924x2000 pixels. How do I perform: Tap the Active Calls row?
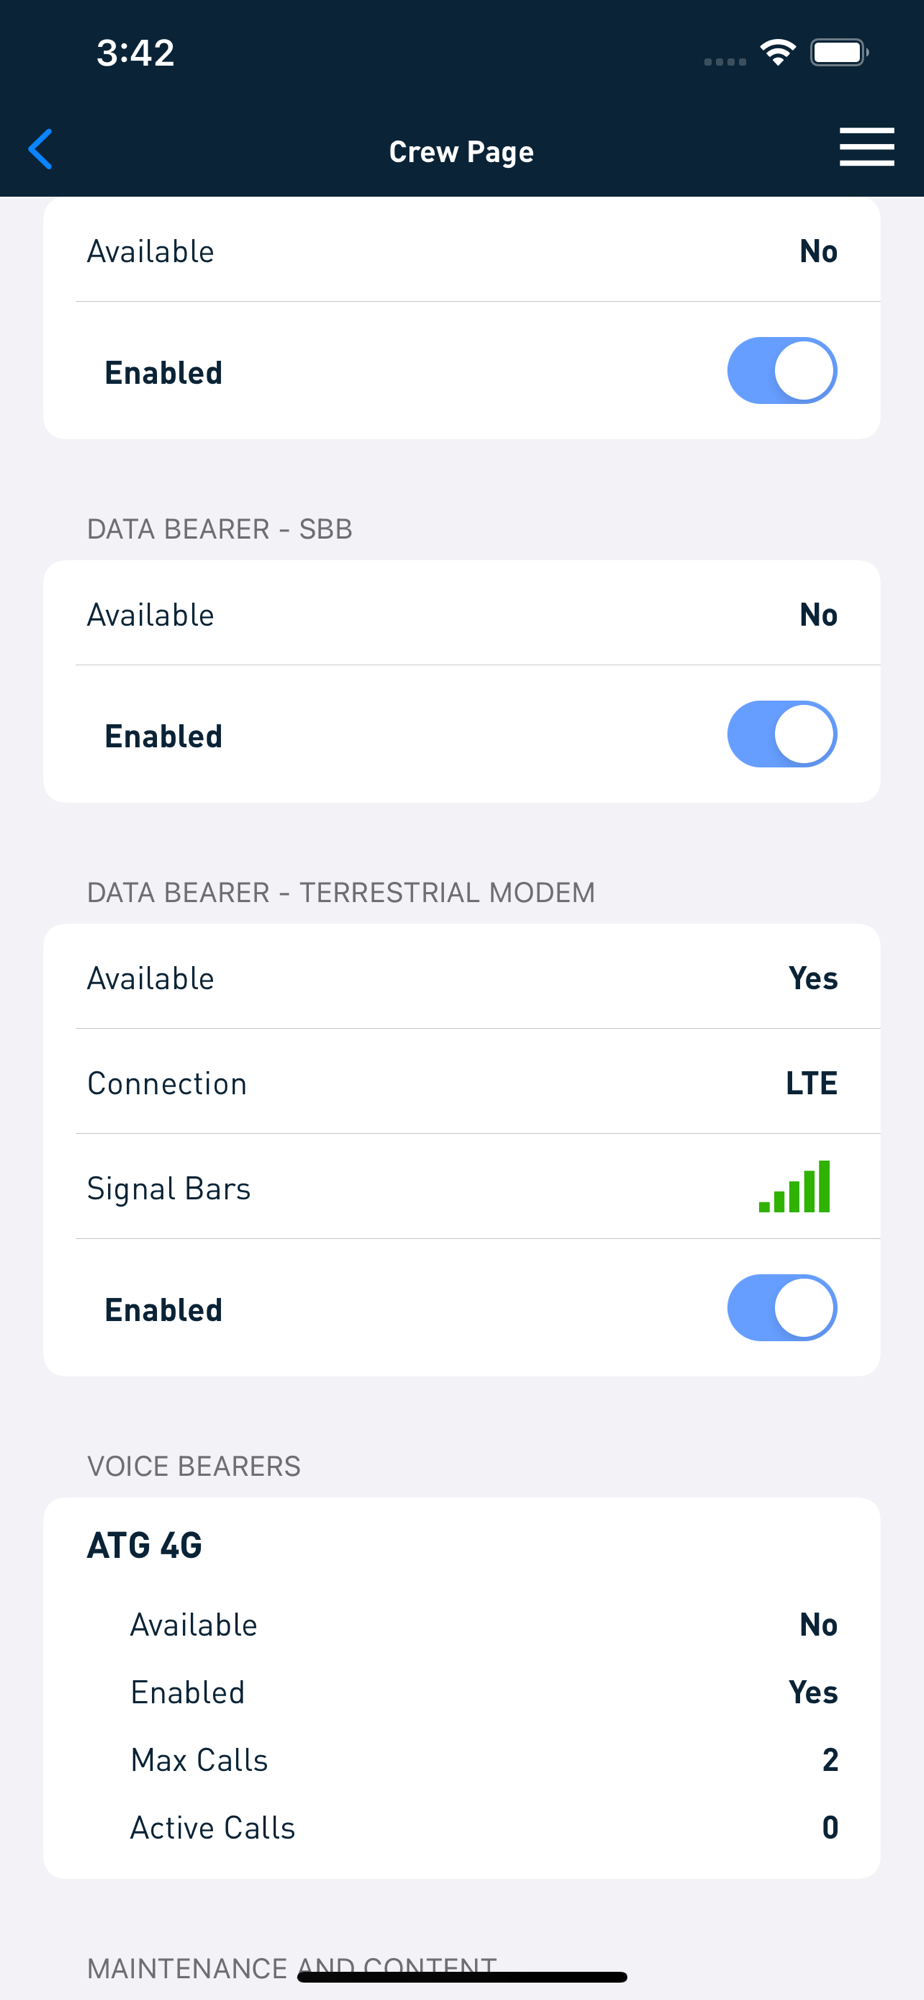click(x=484, y=1828)
